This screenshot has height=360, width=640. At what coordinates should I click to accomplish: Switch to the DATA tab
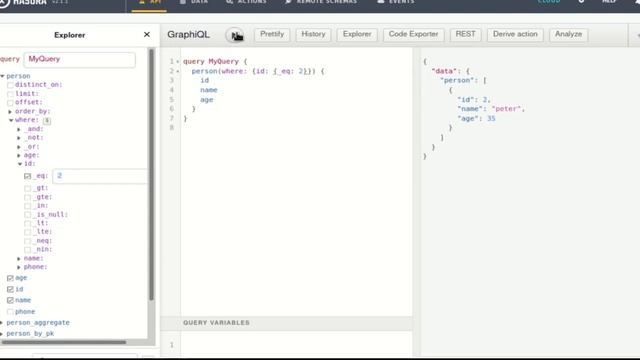(x=194, y=2)
